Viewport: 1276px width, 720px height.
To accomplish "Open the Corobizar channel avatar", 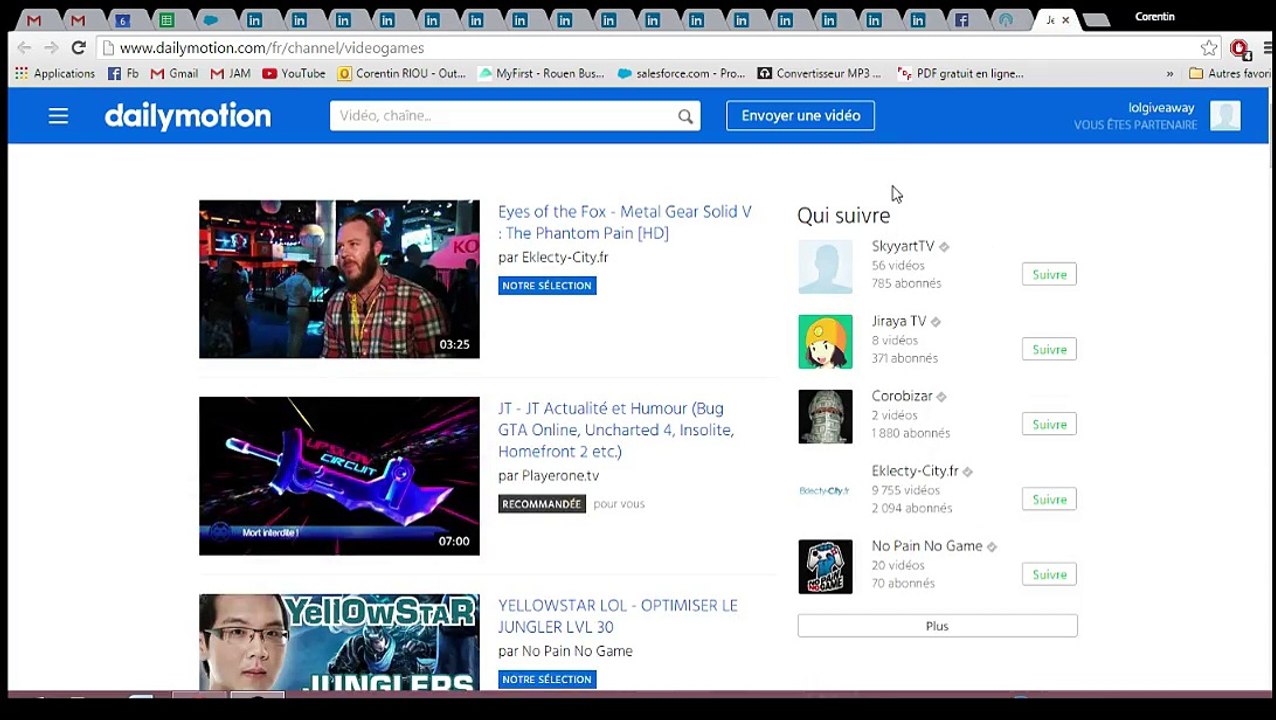I will point(825,417).
